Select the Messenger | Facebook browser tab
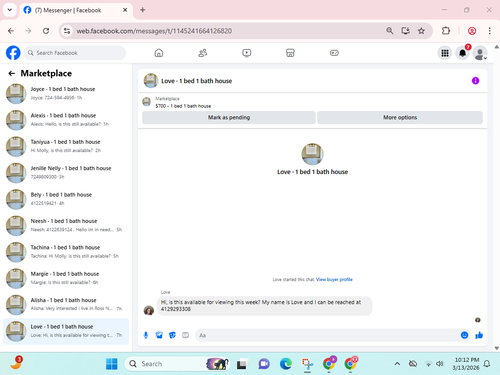Image resolution: width=500 pixels, height=375 pixels. pyautogui.click(x=76, y=10)
